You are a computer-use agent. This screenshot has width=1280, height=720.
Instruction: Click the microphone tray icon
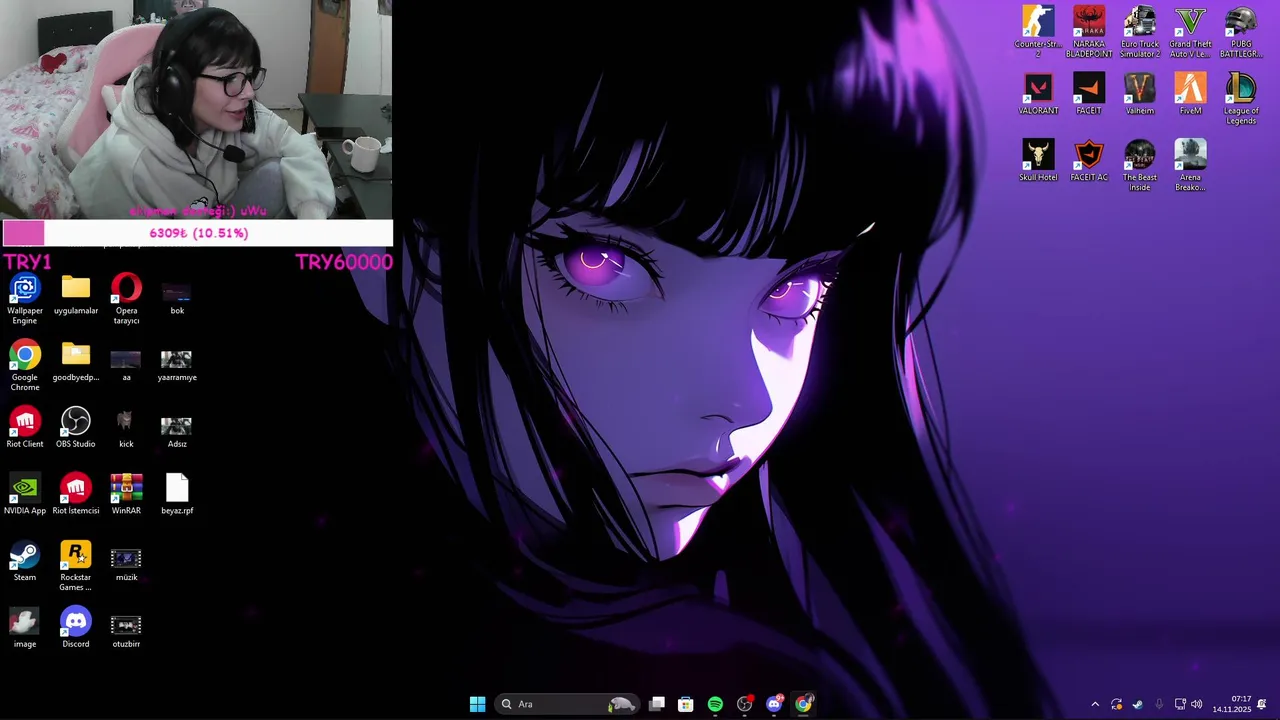pyautogui.click(x=1159, y=704)
